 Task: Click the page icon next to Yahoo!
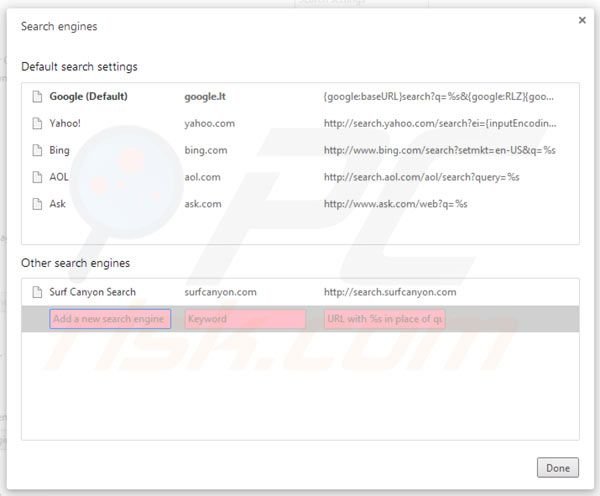(37, 123)
